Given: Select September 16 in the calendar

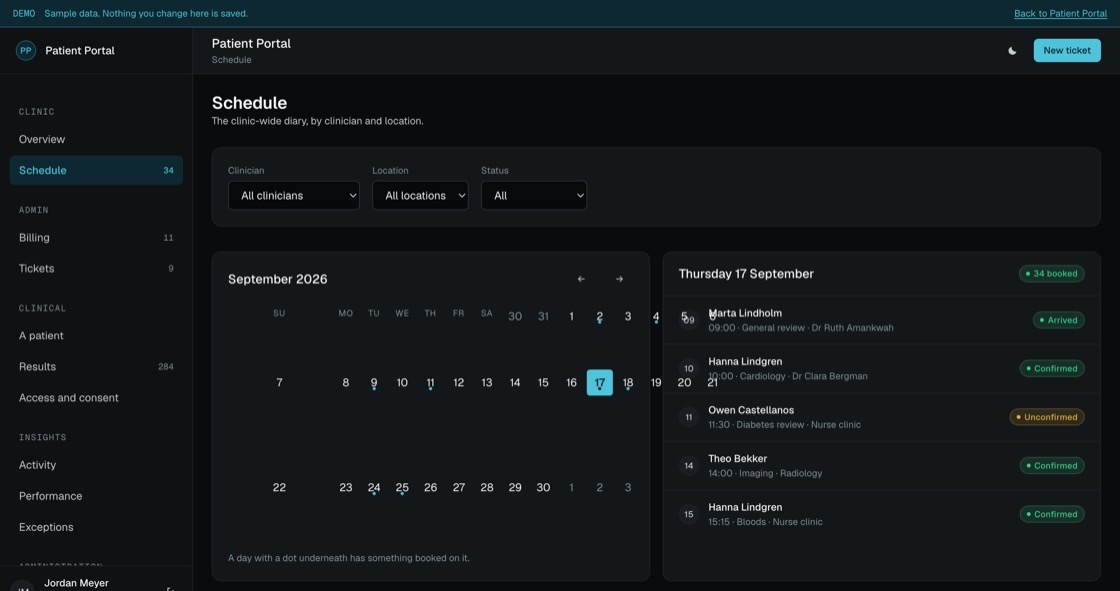Looking at the screenshot, I should [x=571, y=383].
